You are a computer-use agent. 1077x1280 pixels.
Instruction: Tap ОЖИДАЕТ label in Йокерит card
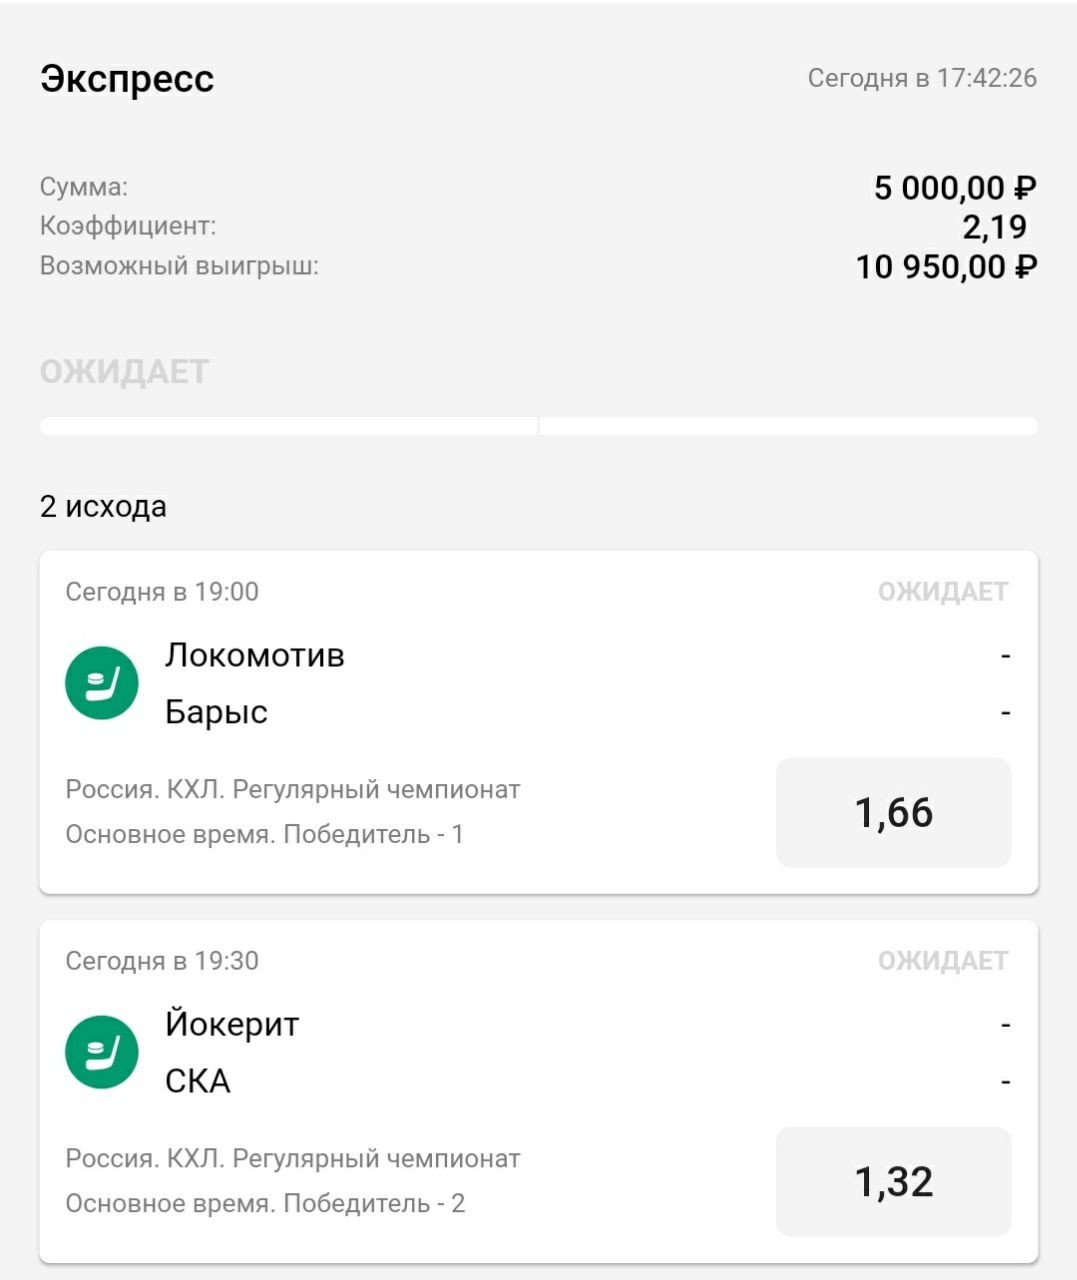(x=942, y=961)
